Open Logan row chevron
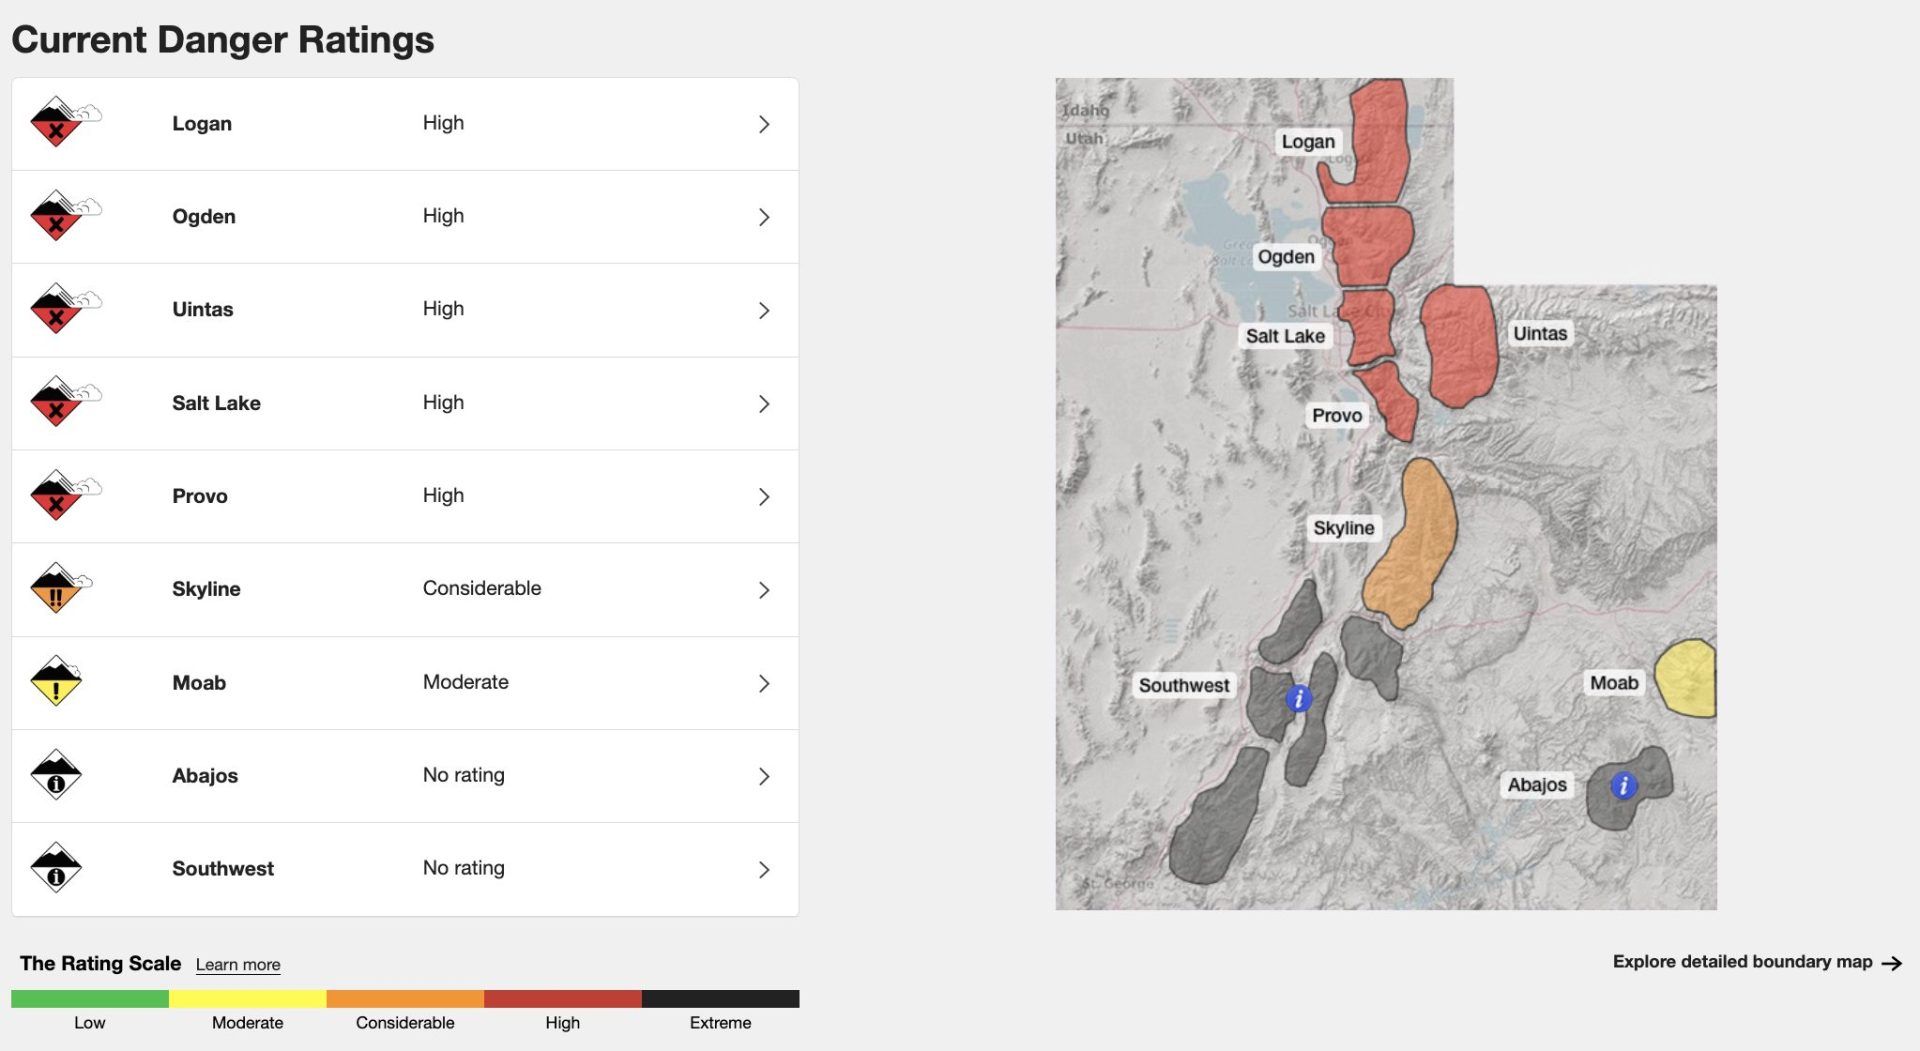Screen dimensions: 1920x1051 click(764, 124)
